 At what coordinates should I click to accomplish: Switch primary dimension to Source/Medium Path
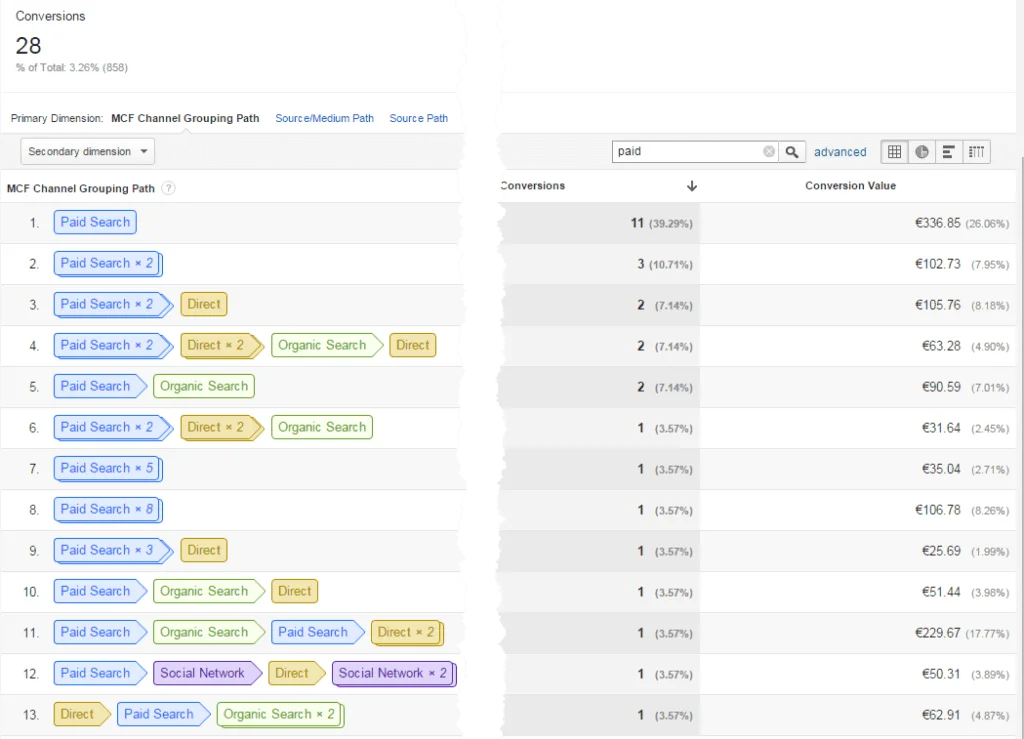[x=324, y=118]
